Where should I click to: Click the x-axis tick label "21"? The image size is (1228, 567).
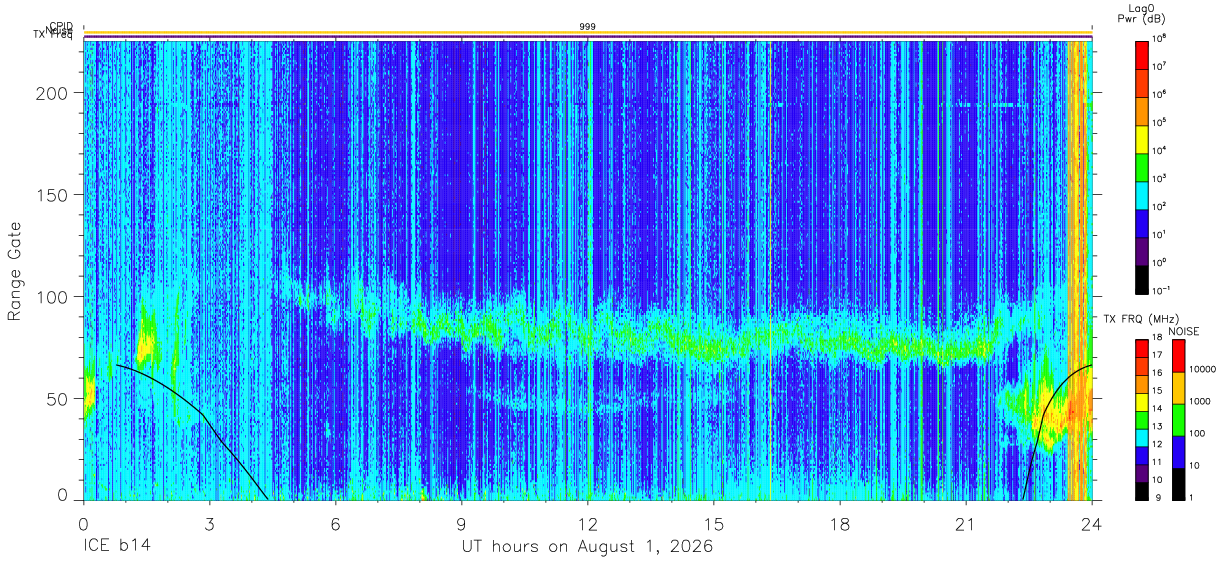965,523
